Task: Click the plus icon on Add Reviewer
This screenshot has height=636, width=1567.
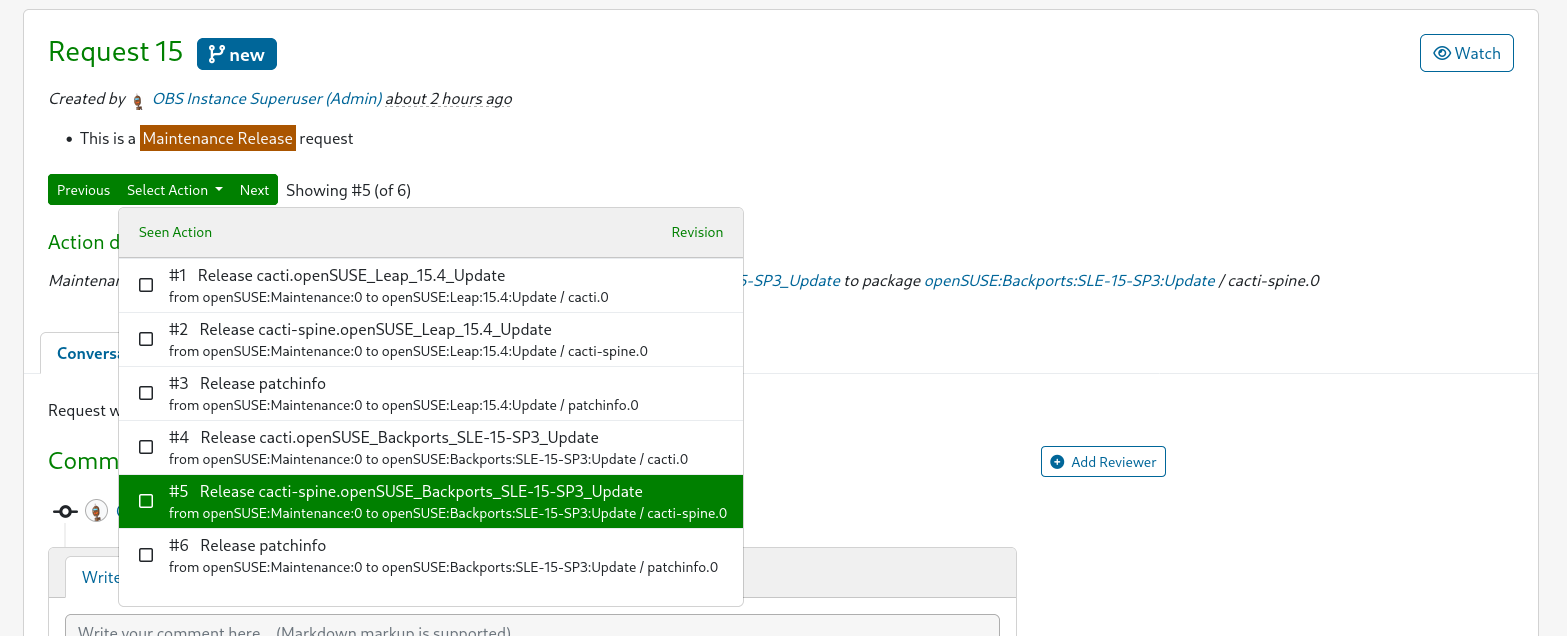Action: 1059,461
